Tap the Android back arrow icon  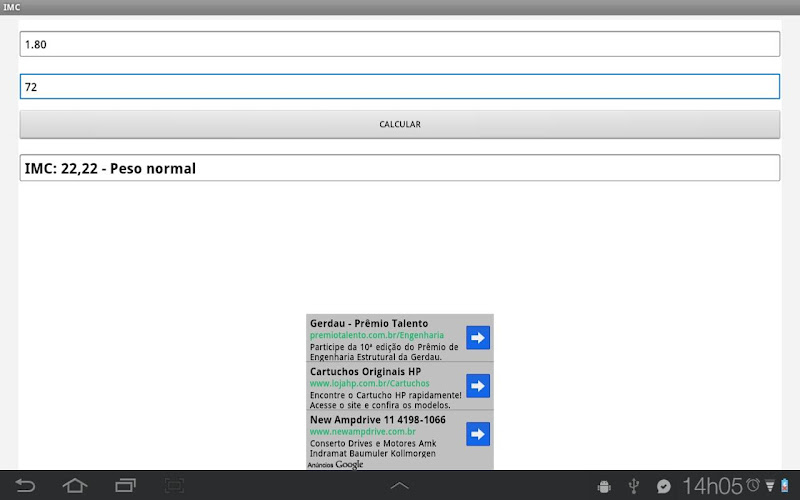(x=24, y=486)
